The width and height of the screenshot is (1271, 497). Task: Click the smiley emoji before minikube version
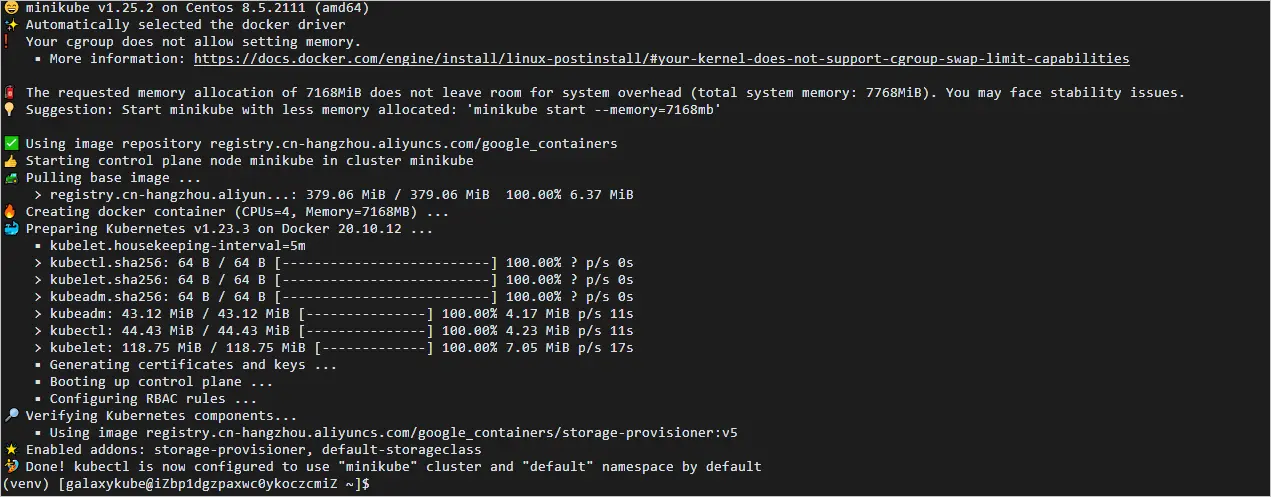pyautogui.click(x=10, y=7)
